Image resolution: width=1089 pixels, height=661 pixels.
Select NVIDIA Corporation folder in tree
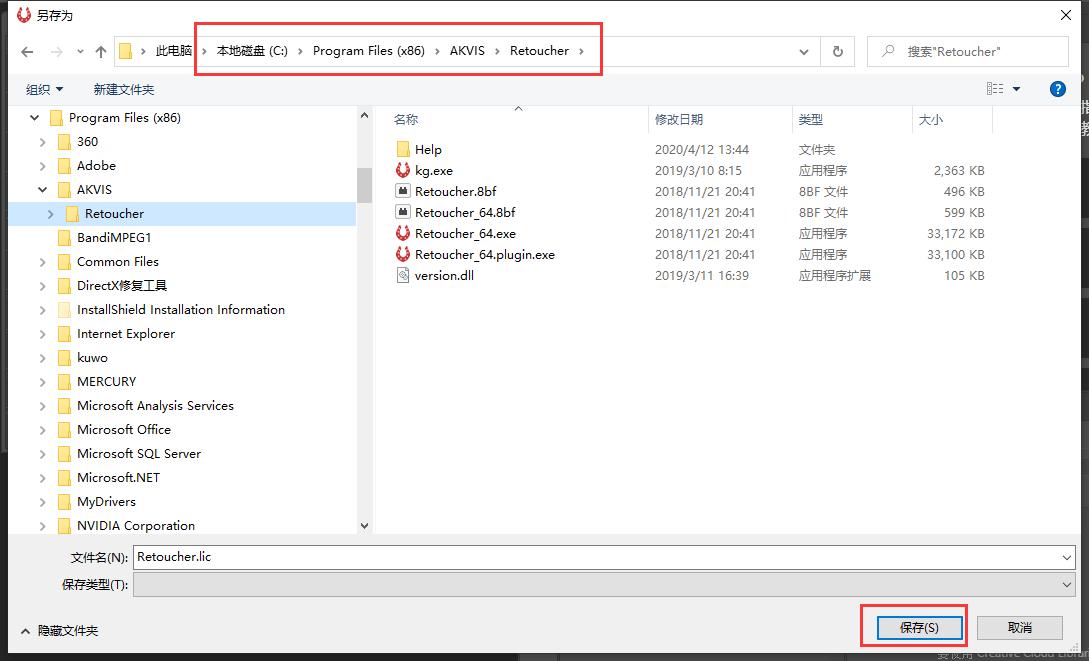(135, 526)
